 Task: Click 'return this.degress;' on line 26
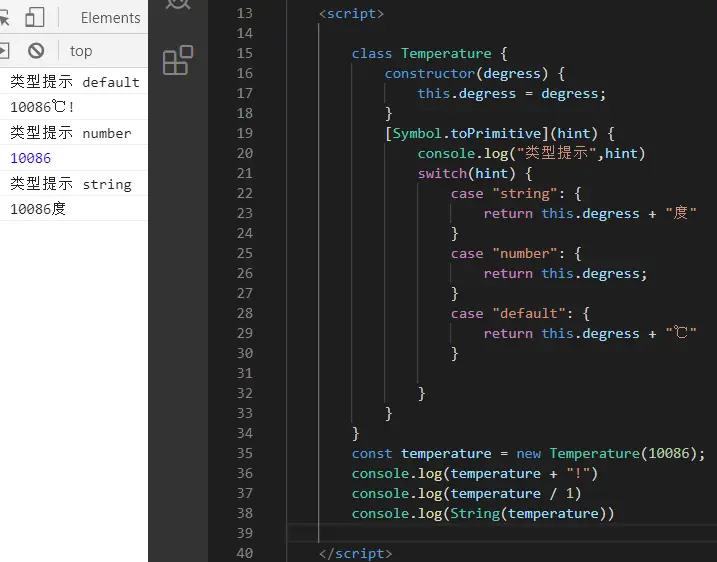point(565,274)
